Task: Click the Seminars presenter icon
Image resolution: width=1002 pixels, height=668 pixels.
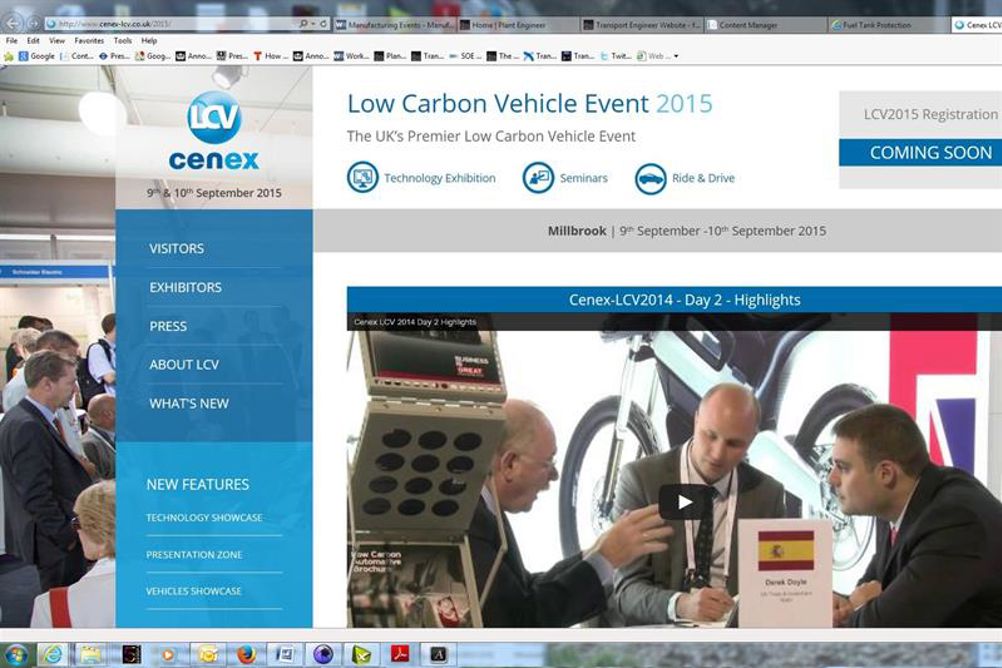Action: [x=538, y=178]
